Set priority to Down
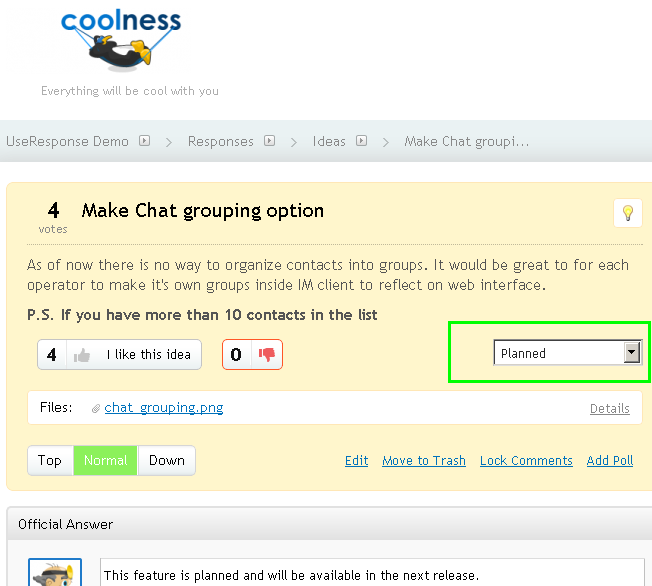Image resolution: width=652 pixels, height=586 pixels. (167, 460)
